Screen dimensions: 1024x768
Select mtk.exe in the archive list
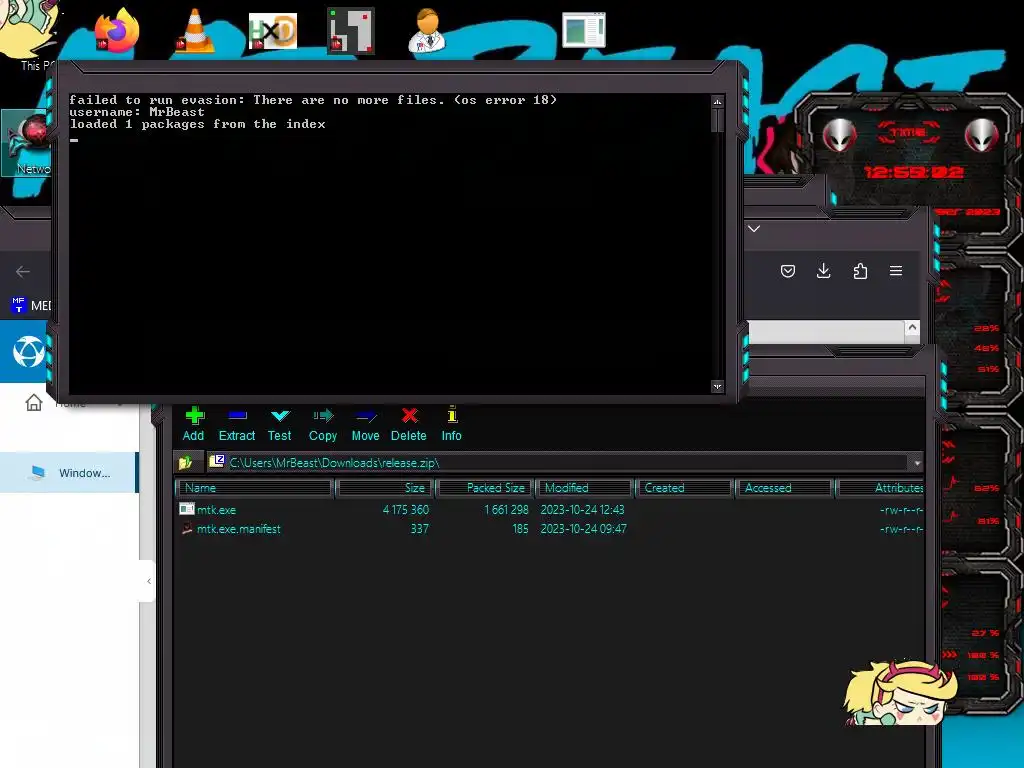pyautogui.click(x=217, y=509)
